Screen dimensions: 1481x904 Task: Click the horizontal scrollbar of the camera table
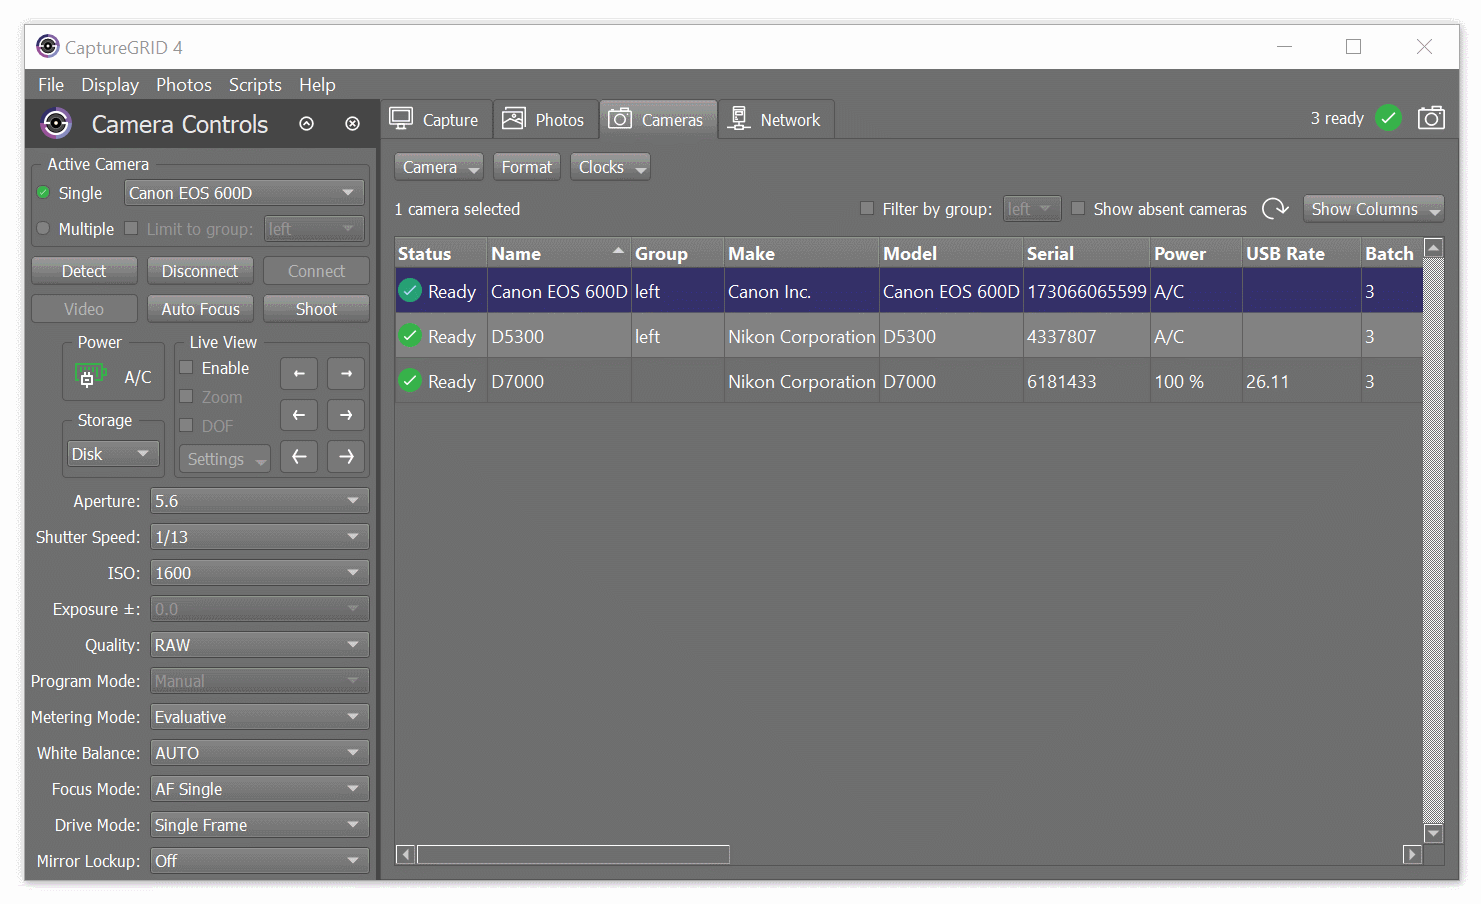tap(573, 854)
